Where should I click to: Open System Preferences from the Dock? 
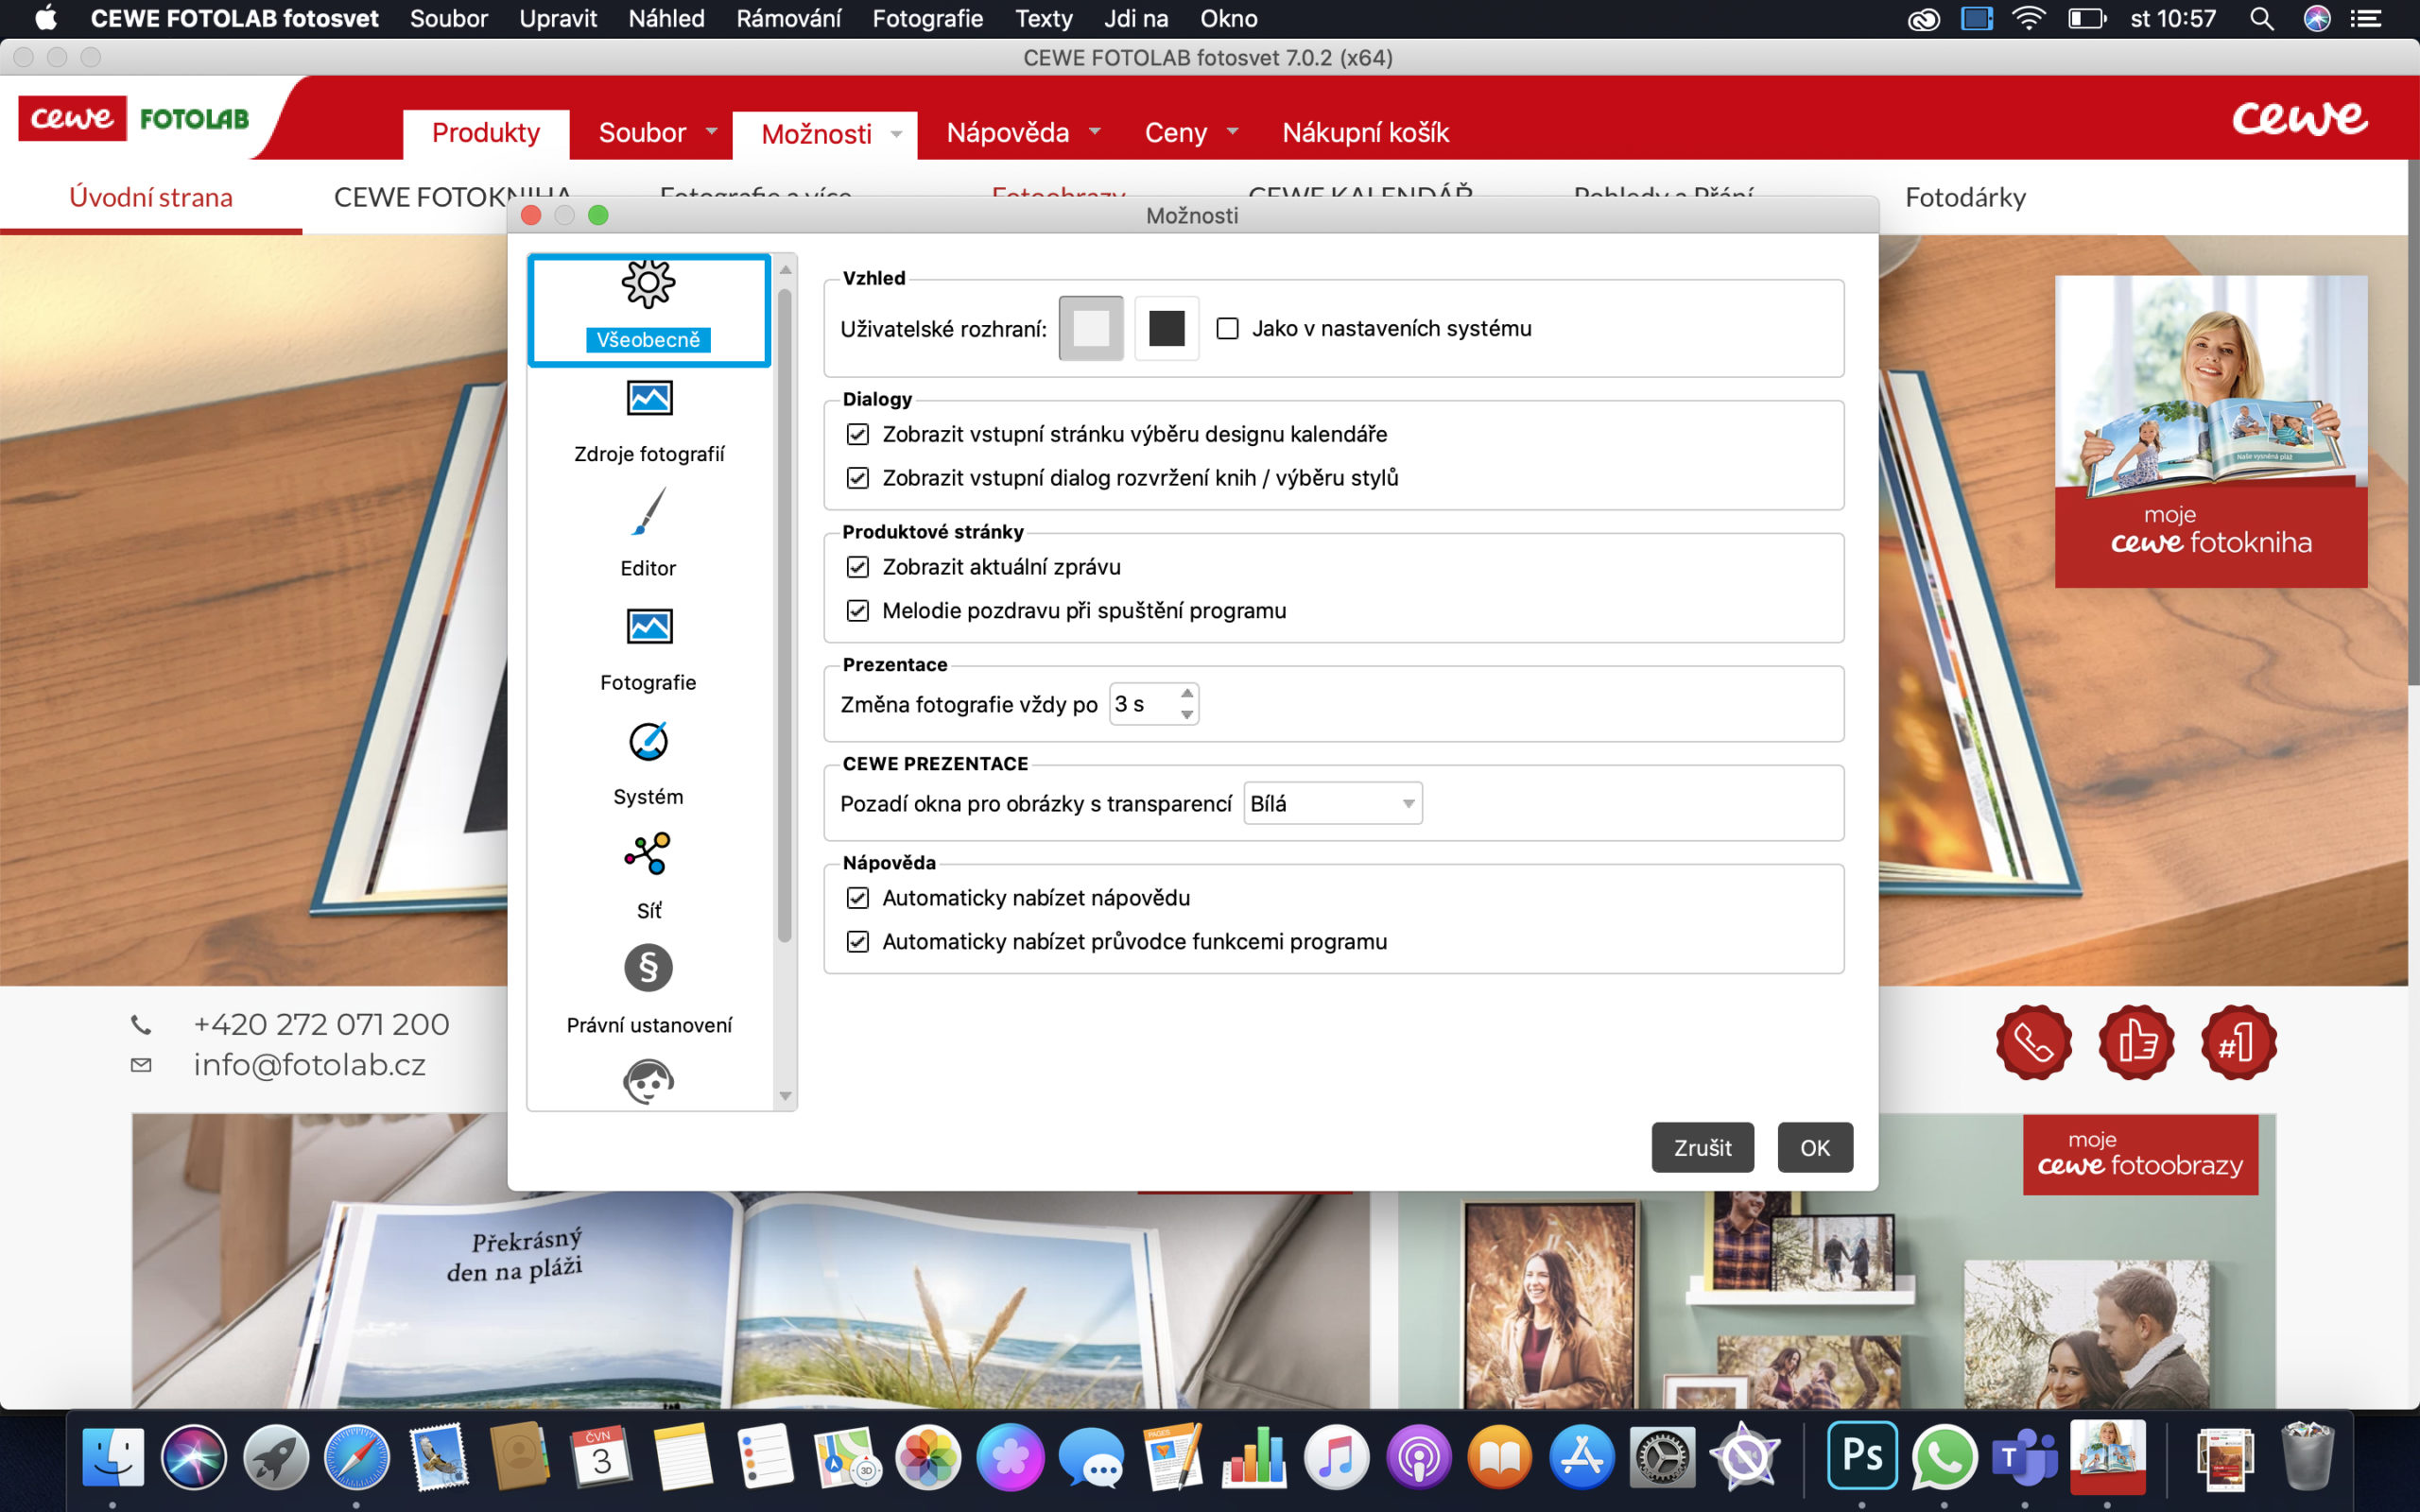point(1662,1456)
